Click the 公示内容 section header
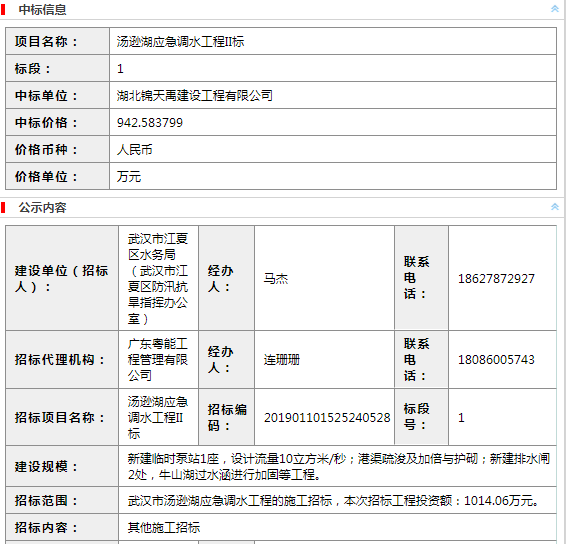 pos(42,208)
